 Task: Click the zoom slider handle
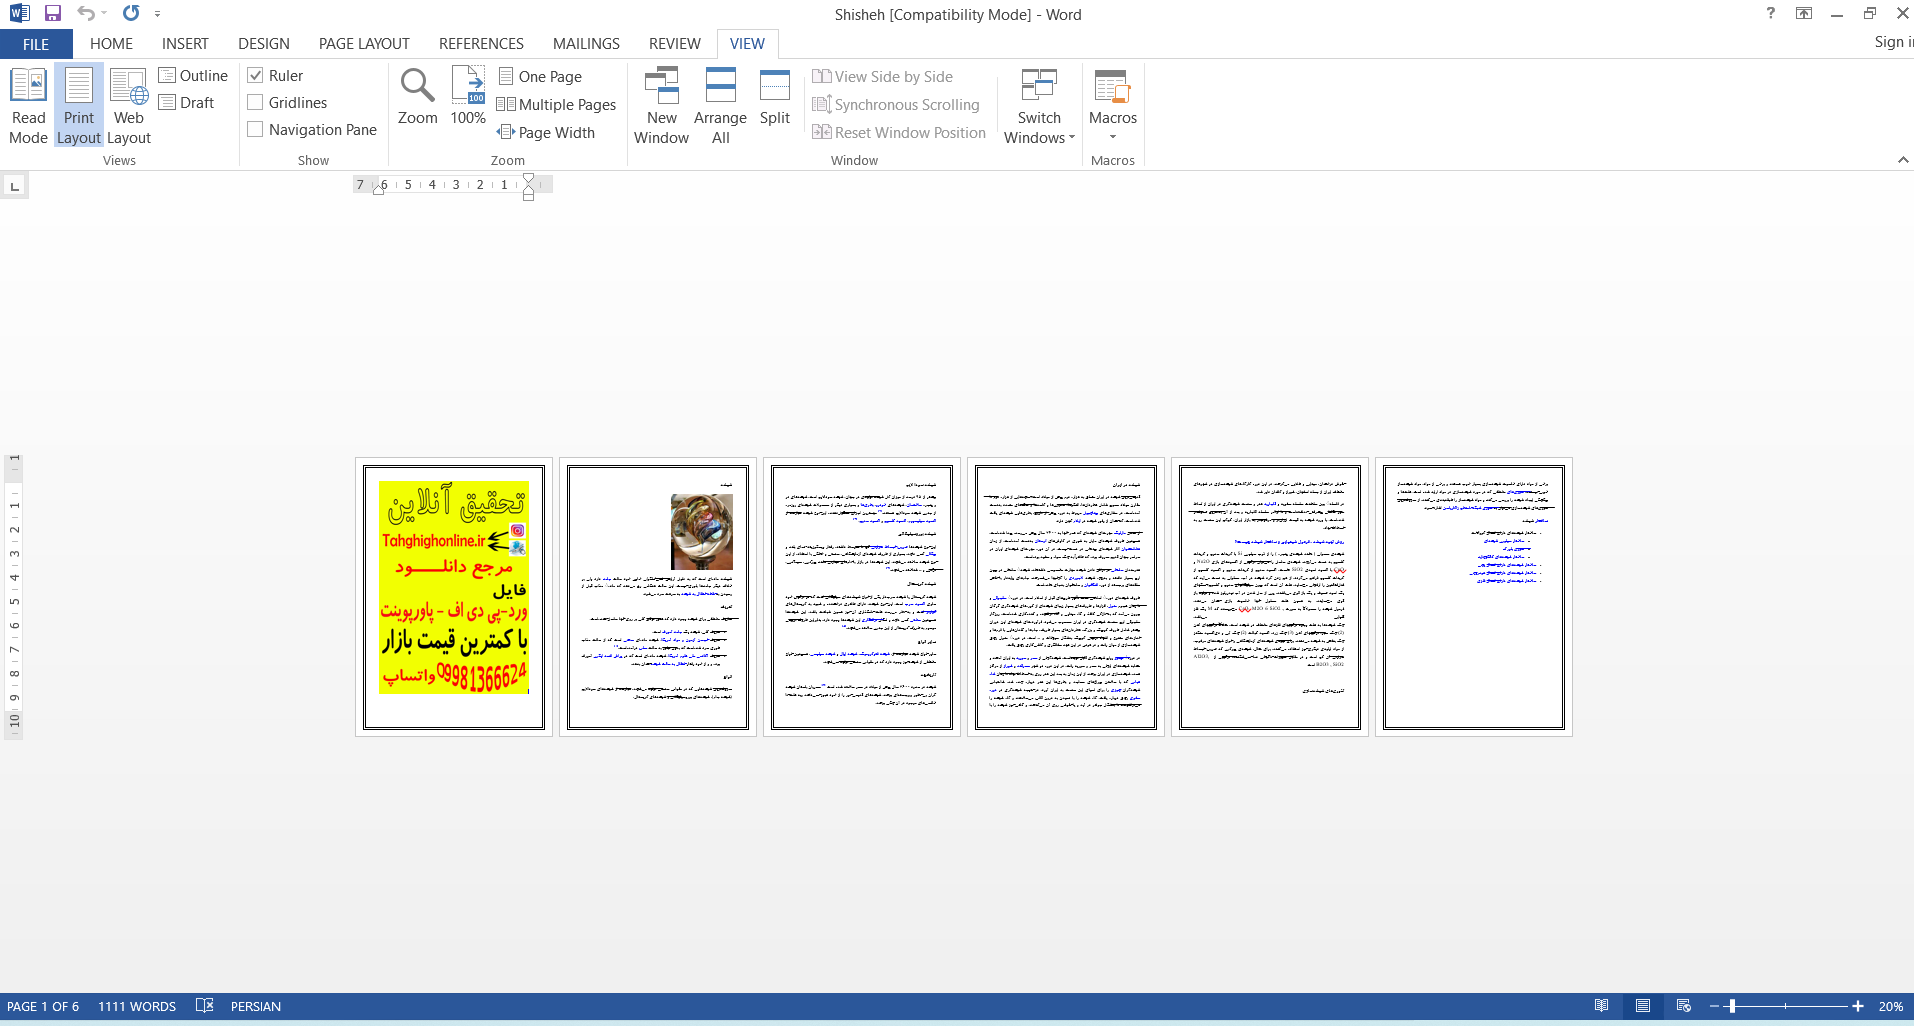point(1732,1006)
